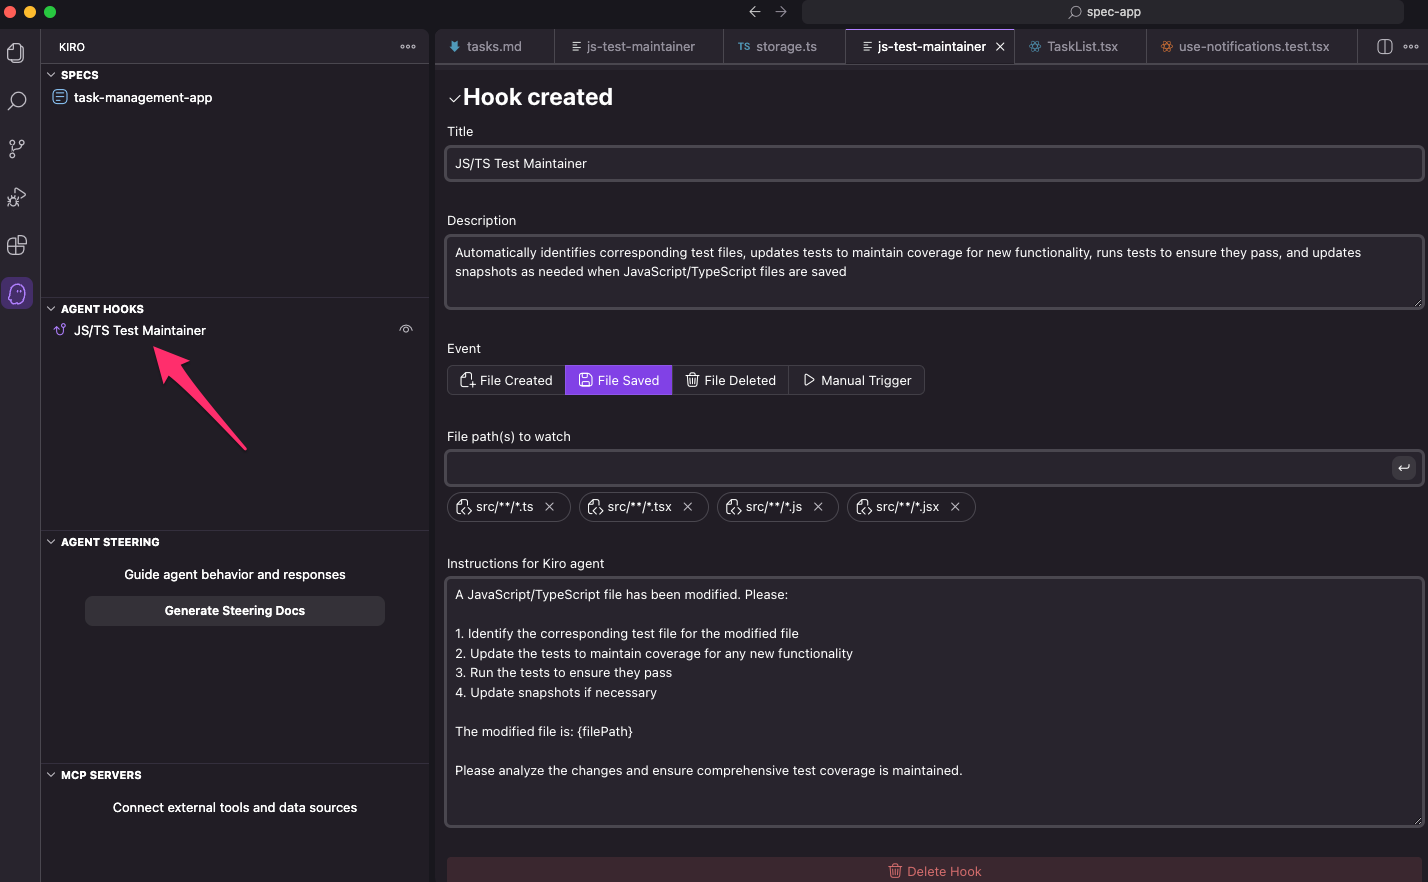The height and width of the screenshot is (882, 1428).
Task: Close the active js-test-maintainer tab
Action: (1000, 47)
